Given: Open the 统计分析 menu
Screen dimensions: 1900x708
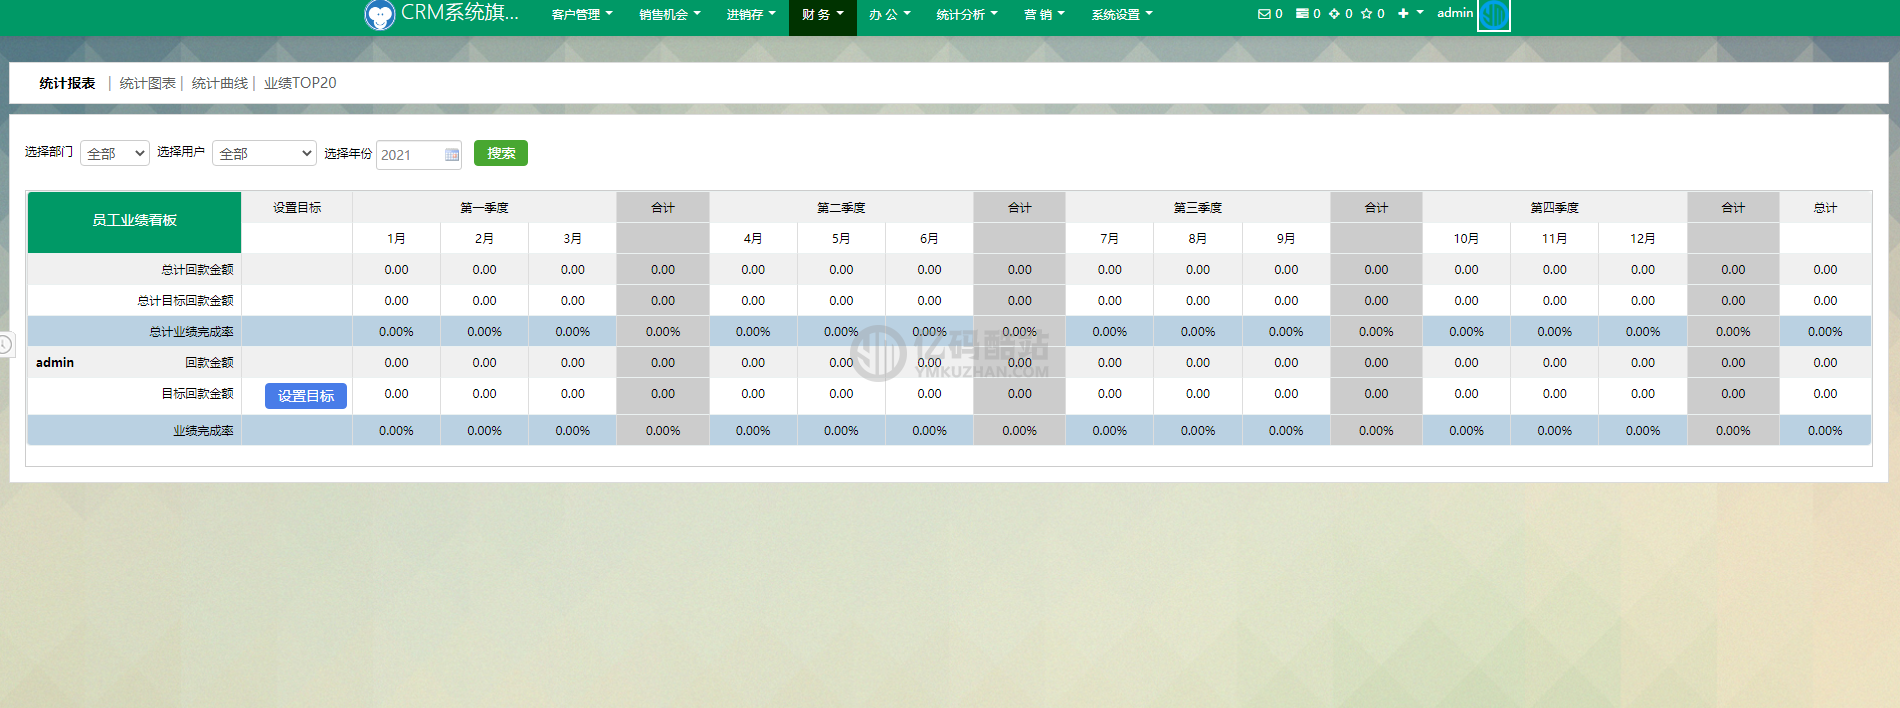Looking at the screenshot, I should pyautogui.click(x=966, y=15).
